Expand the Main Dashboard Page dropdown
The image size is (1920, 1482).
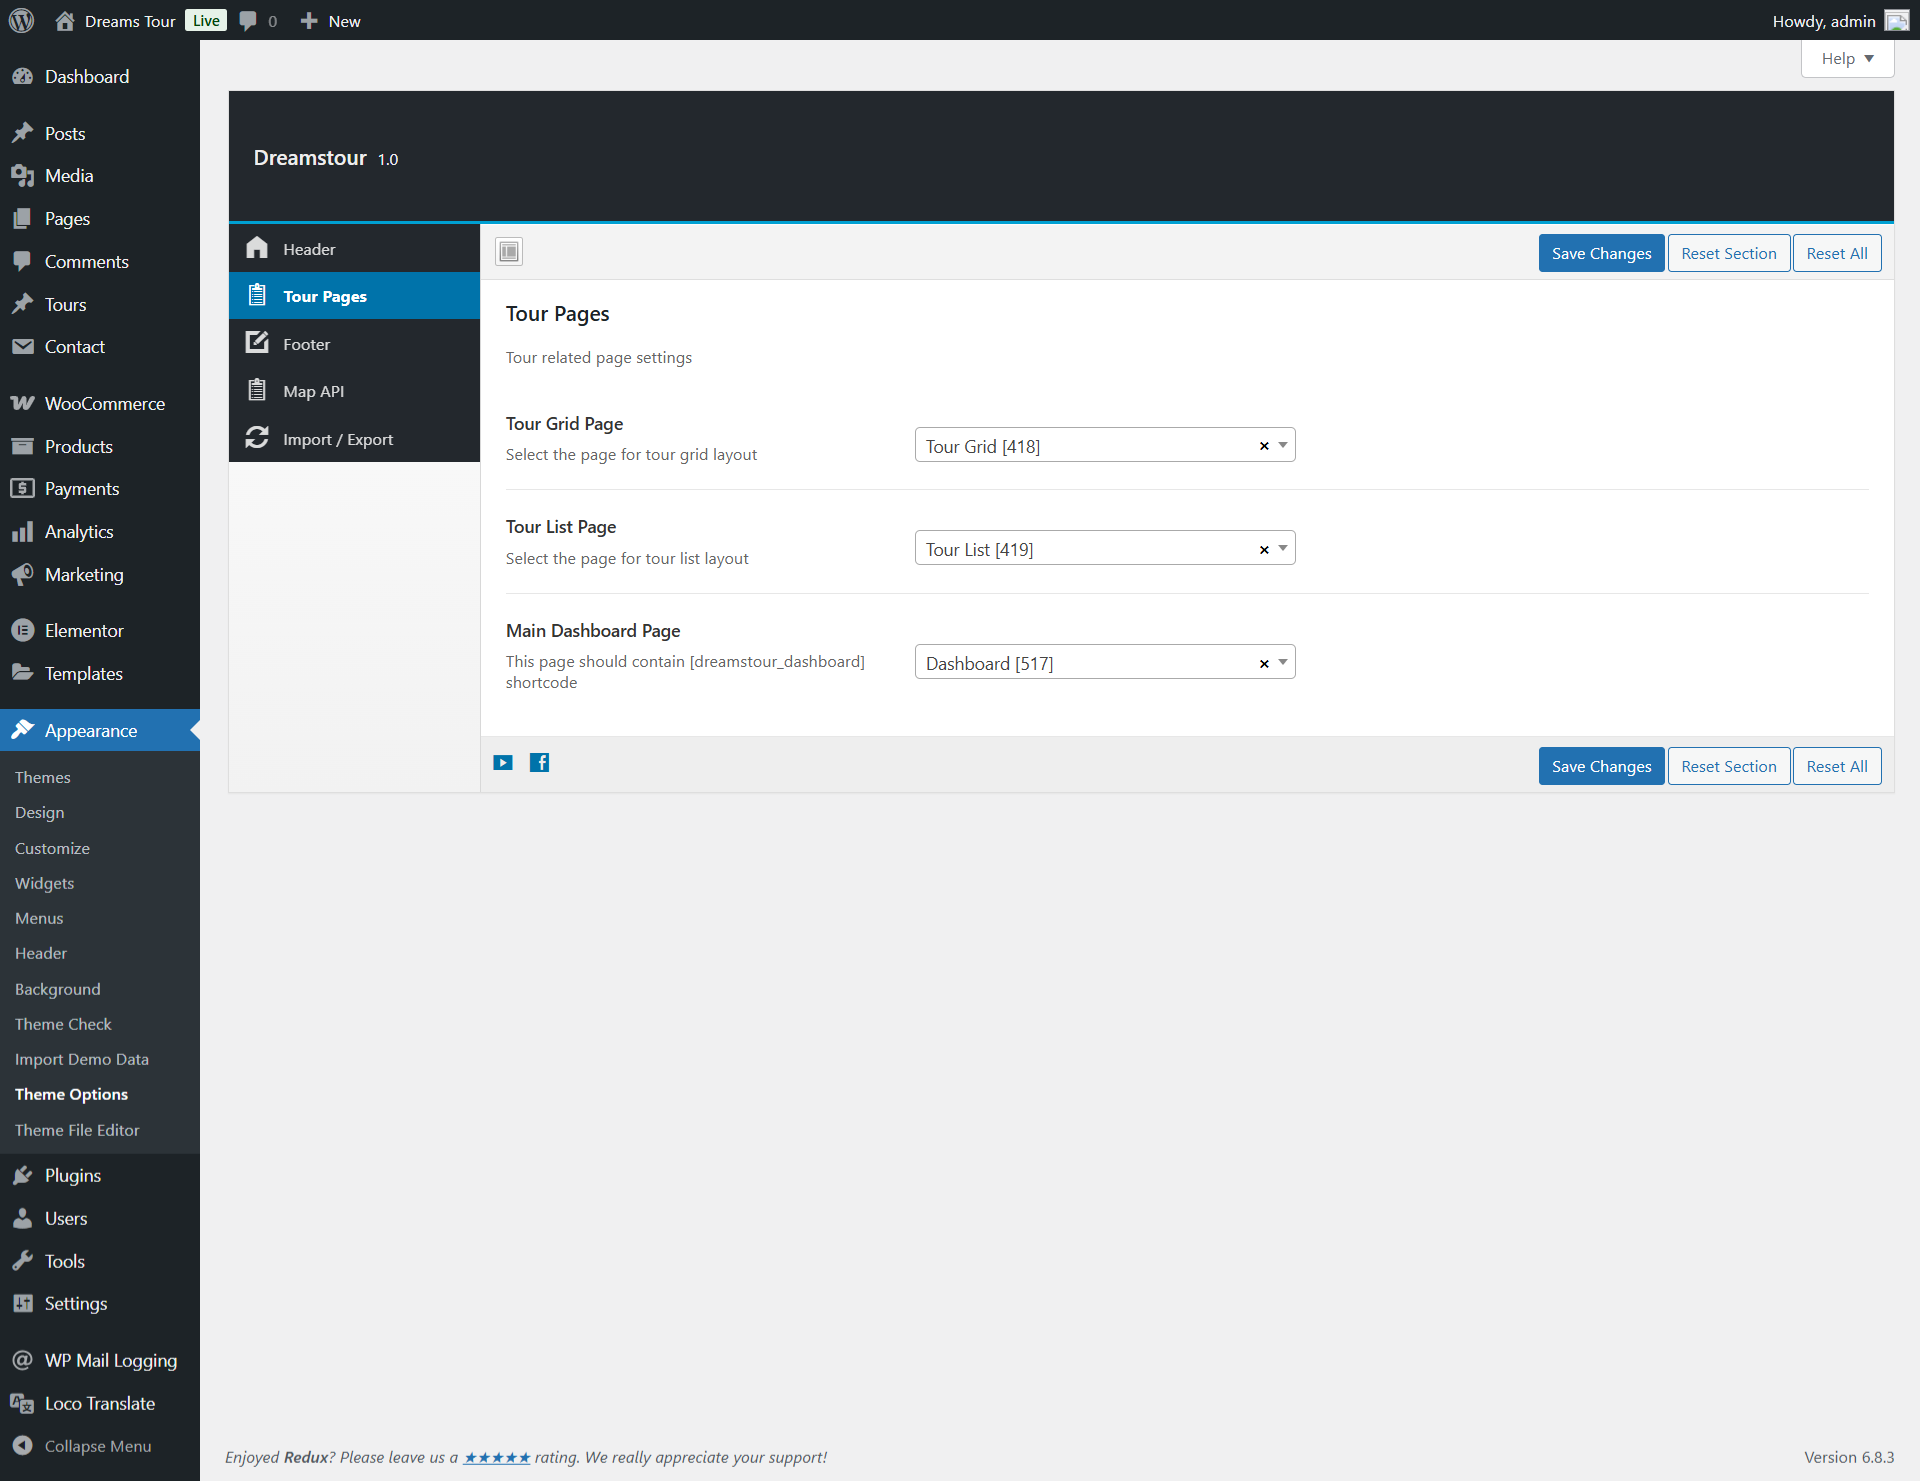point(1283,662)
